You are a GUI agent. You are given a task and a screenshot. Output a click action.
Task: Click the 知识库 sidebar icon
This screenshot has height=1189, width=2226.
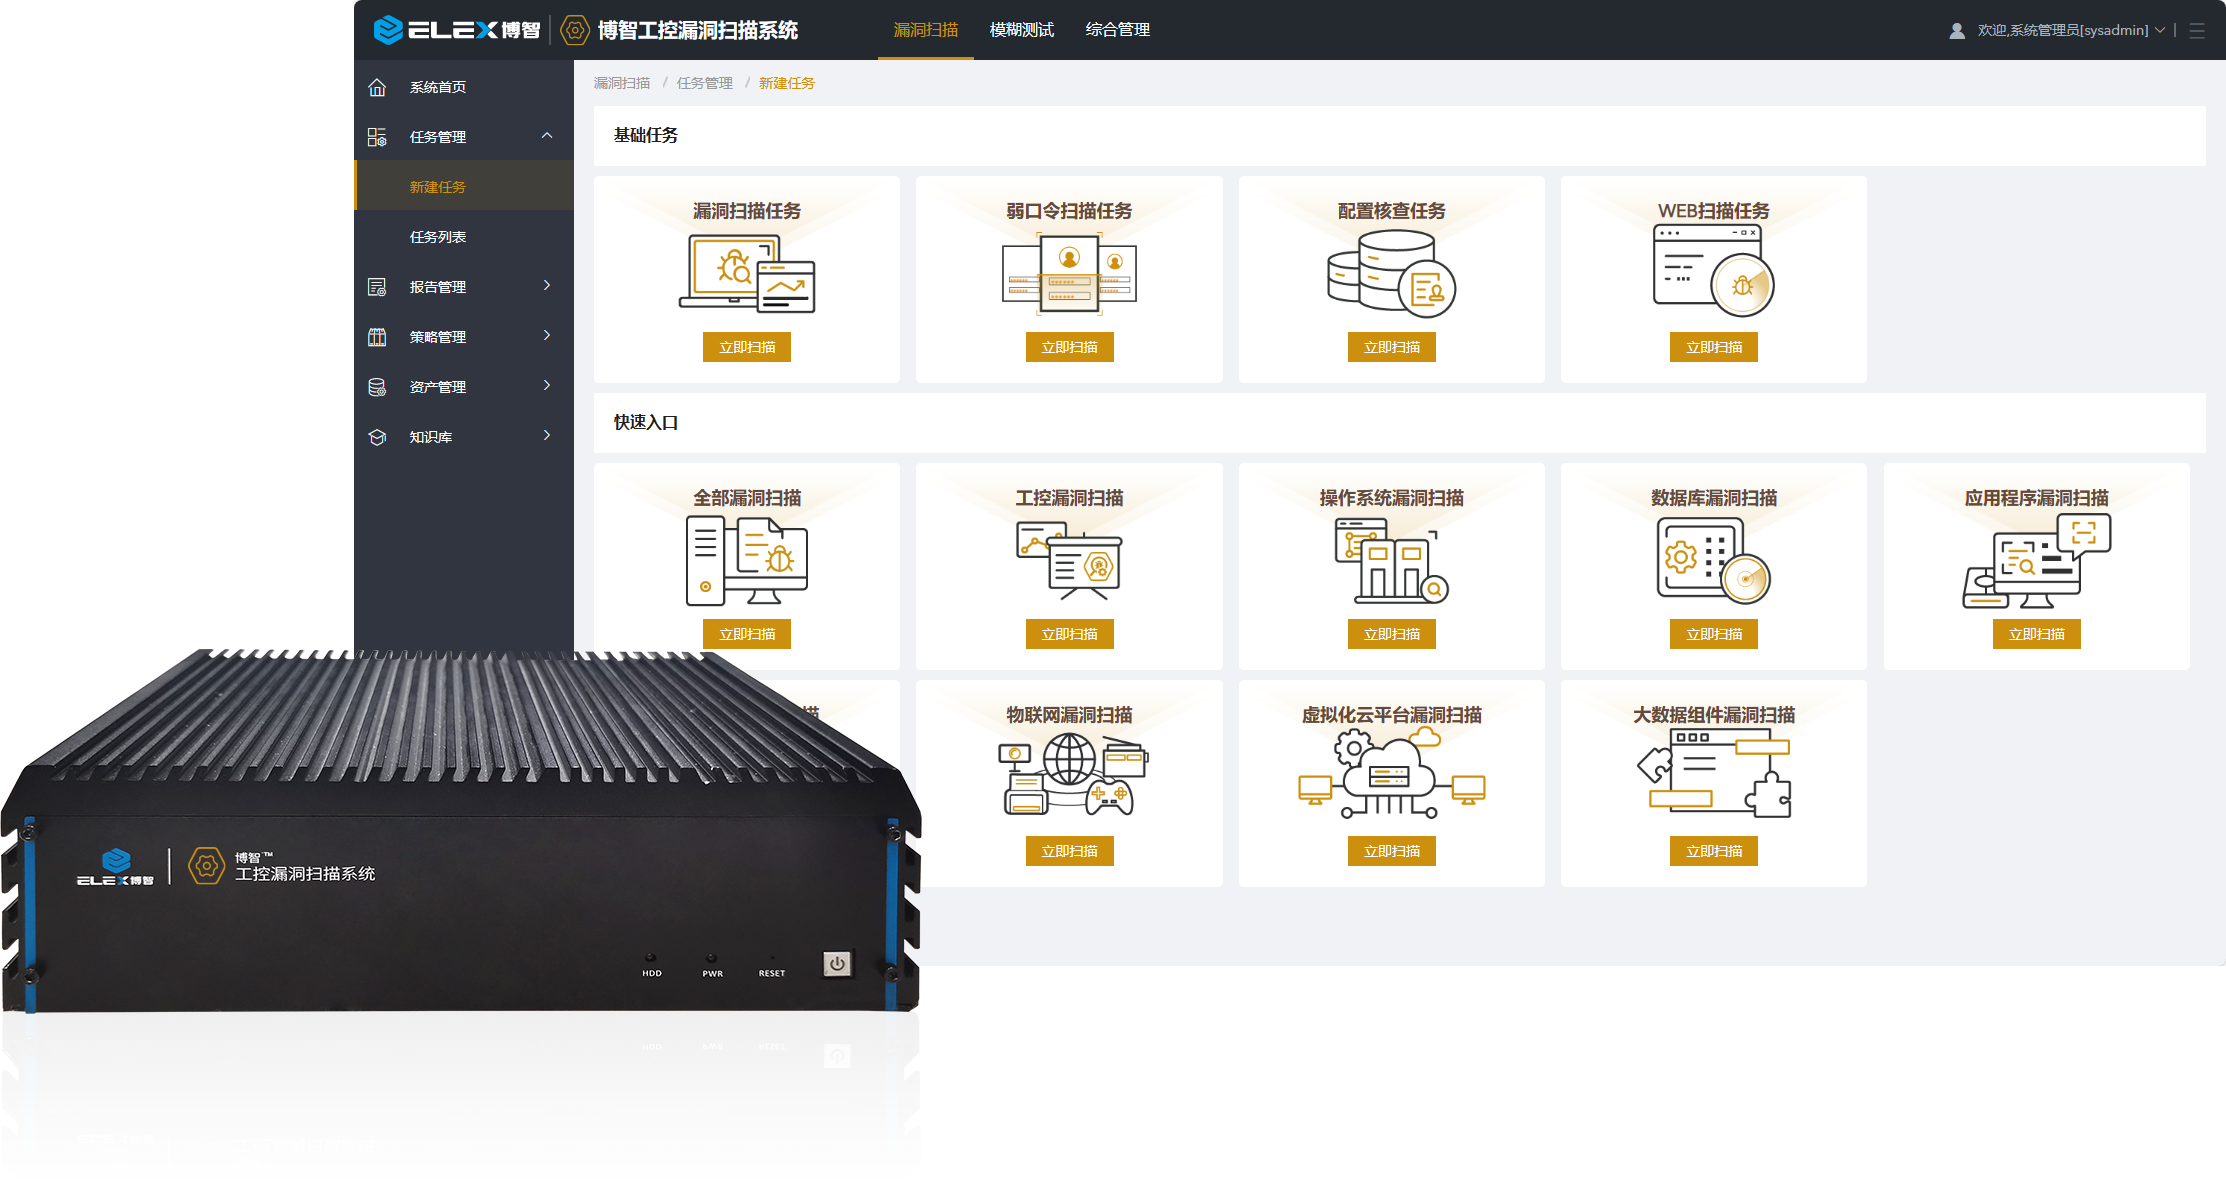(377, 437)
